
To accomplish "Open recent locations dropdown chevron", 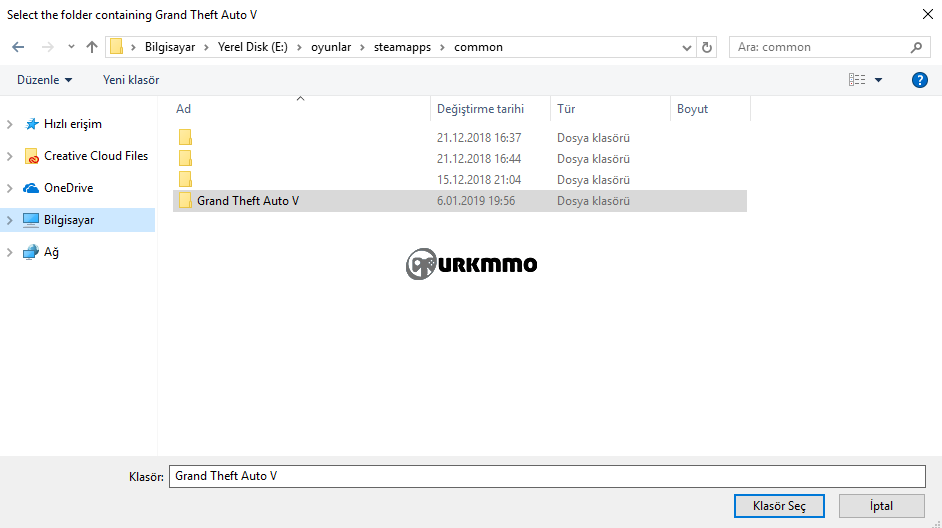I will pyautogui.click(x=71, y=47).
